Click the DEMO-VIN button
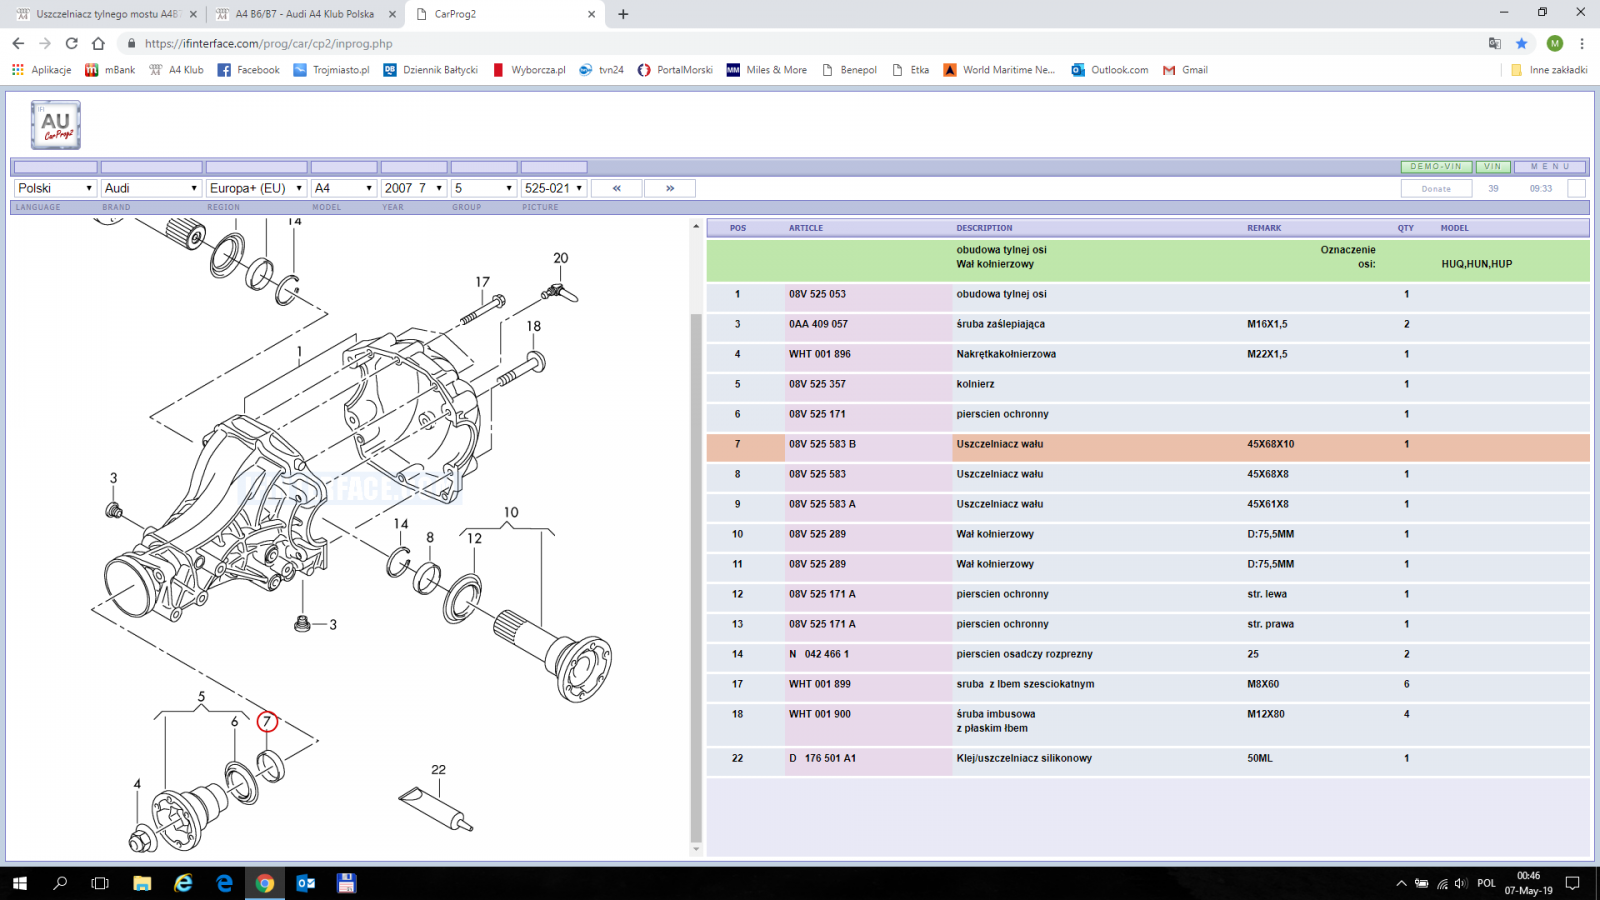1600x900 pixels. point(1436,167)
